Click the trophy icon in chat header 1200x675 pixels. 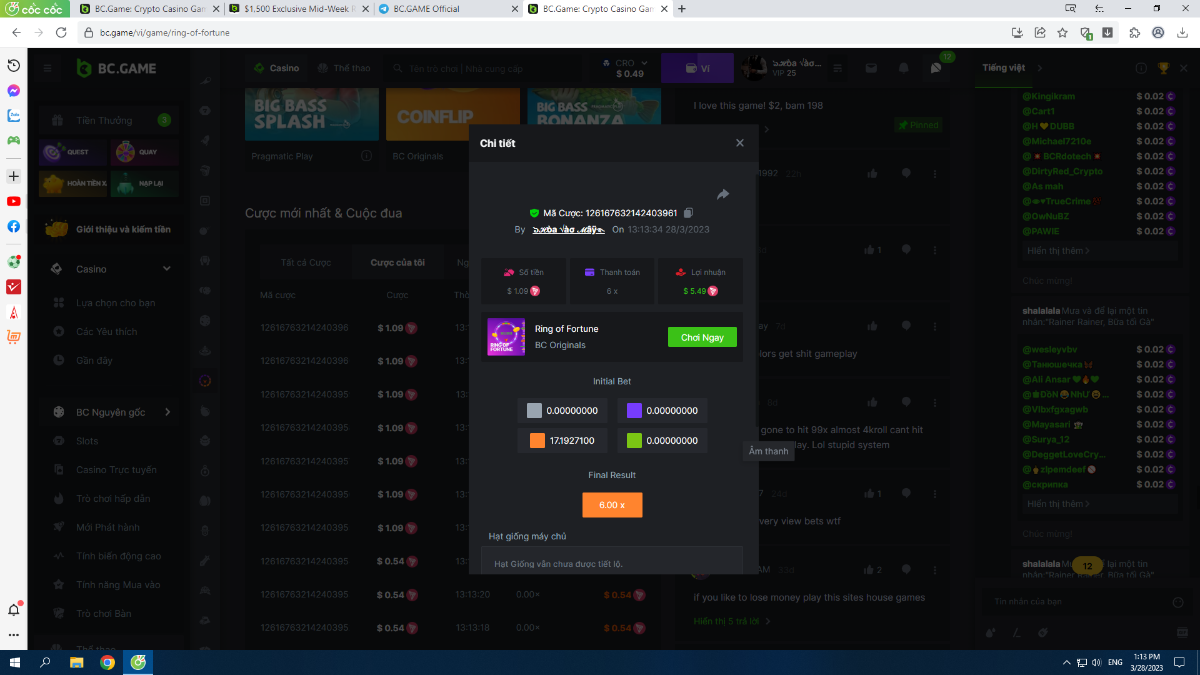(1163, 68)
